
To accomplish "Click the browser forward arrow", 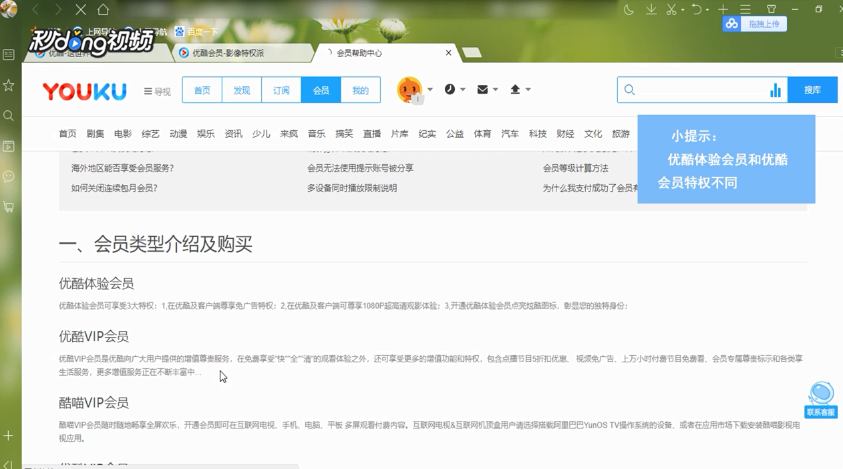I will (58, 9).
